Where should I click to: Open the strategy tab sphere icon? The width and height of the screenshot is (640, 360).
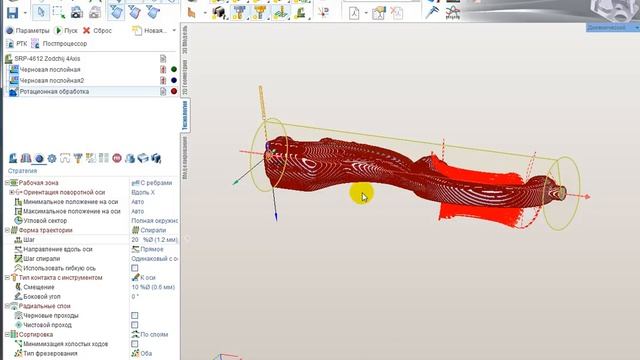(x=39, y=158)
